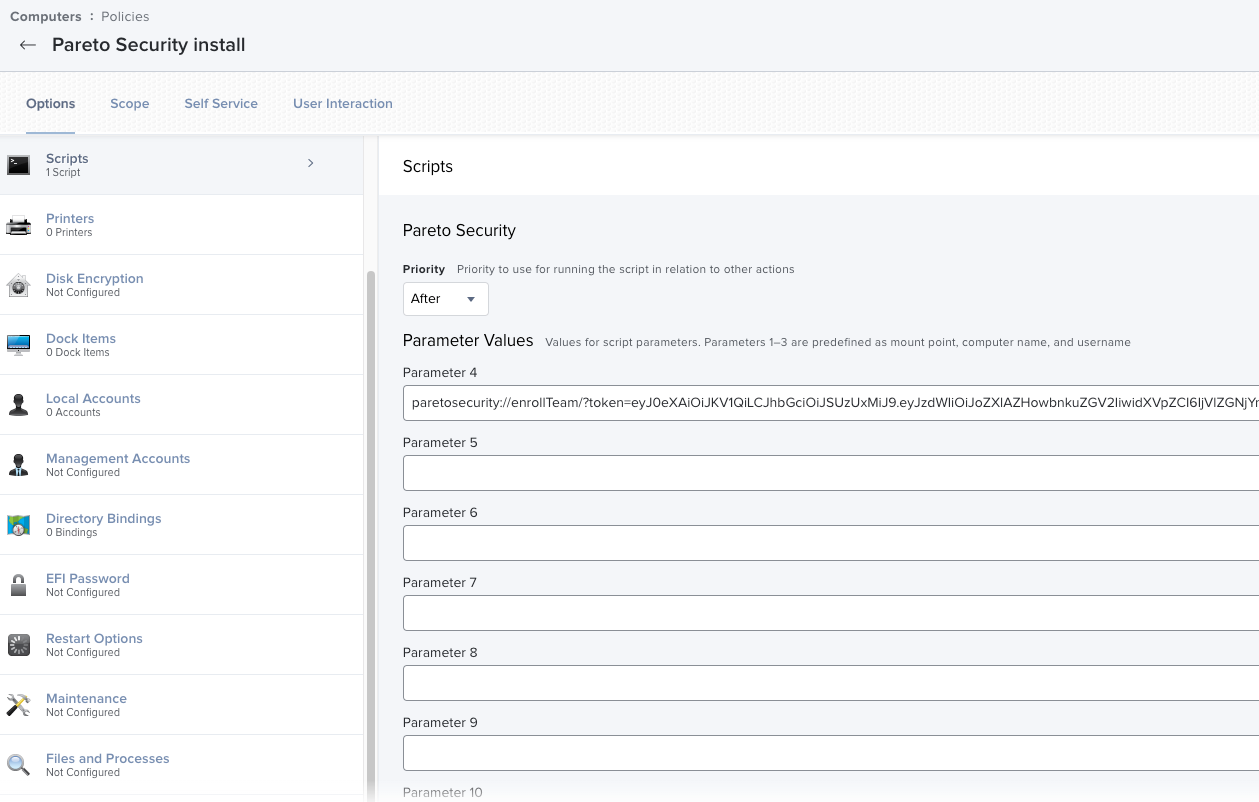Image resolution: width=1259 pixels, height=802 pixels.
Task: Click the Parameter 5 input field
Action: point(831,473)
